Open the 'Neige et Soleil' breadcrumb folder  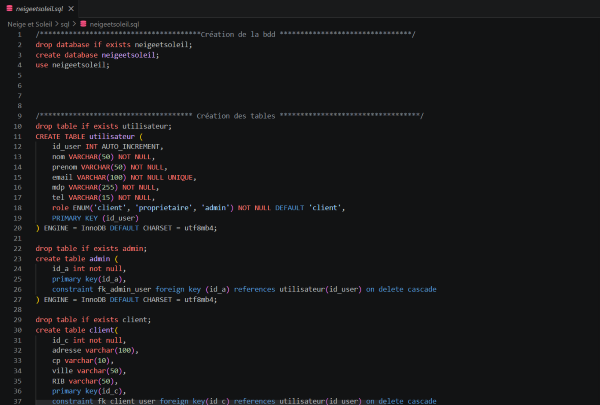(x=29, y=24)
